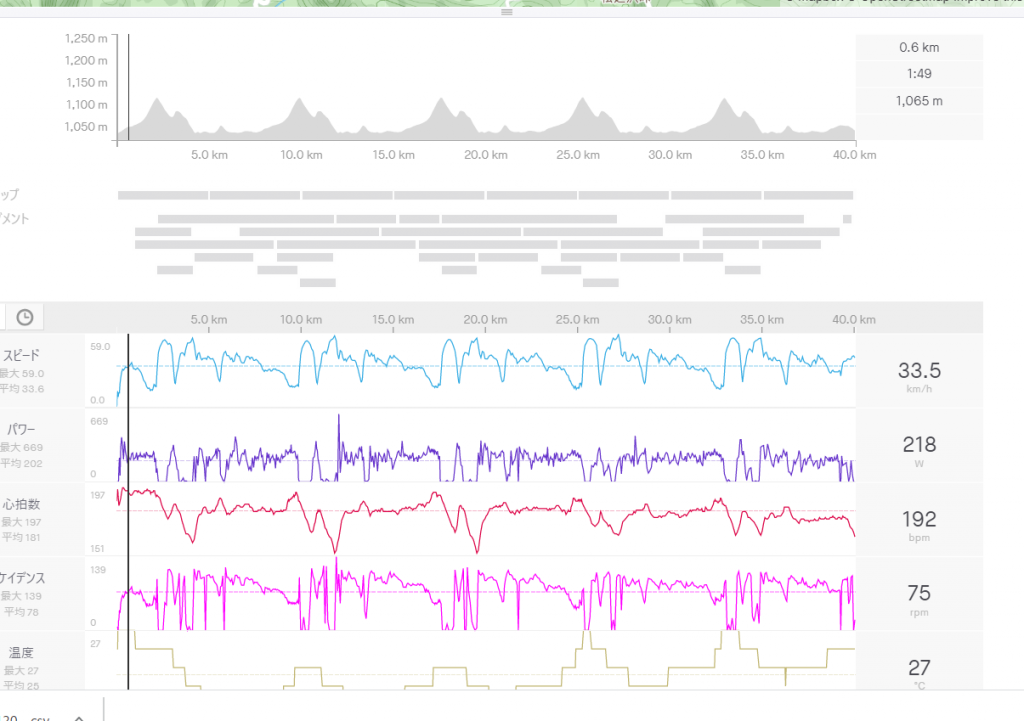The image size is (1024, 721).
Task: Select the second lap bar in the laps row
Action: [255, 195]
